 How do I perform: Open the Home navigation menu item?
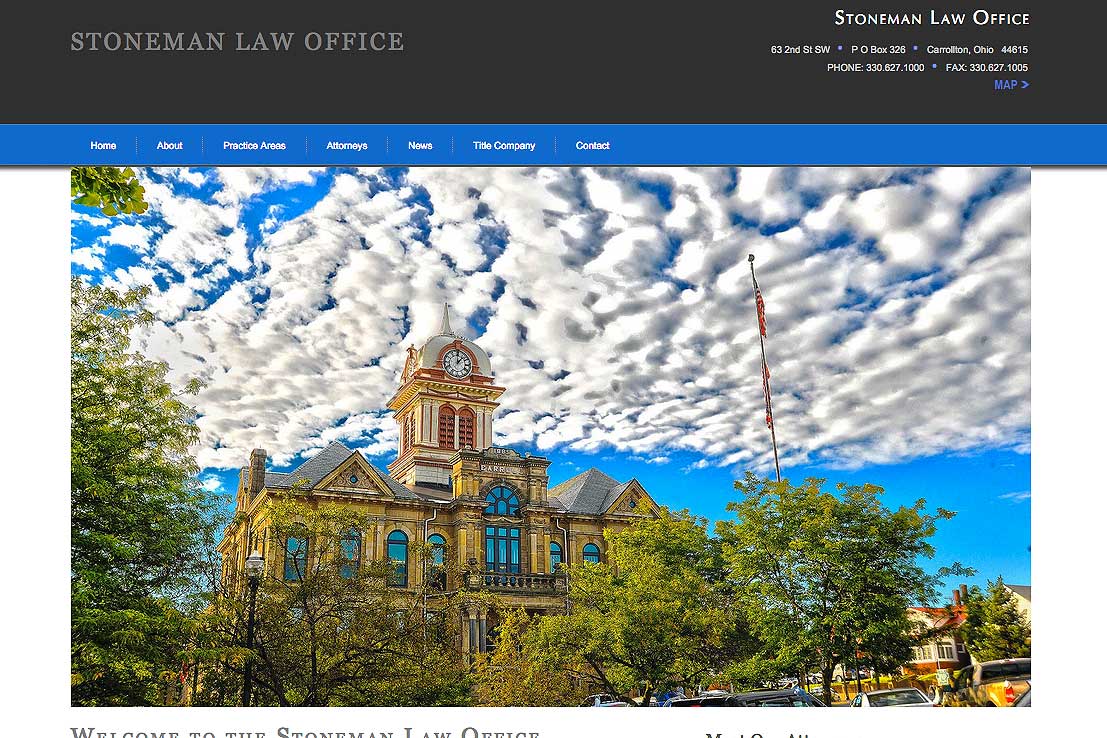103,145
